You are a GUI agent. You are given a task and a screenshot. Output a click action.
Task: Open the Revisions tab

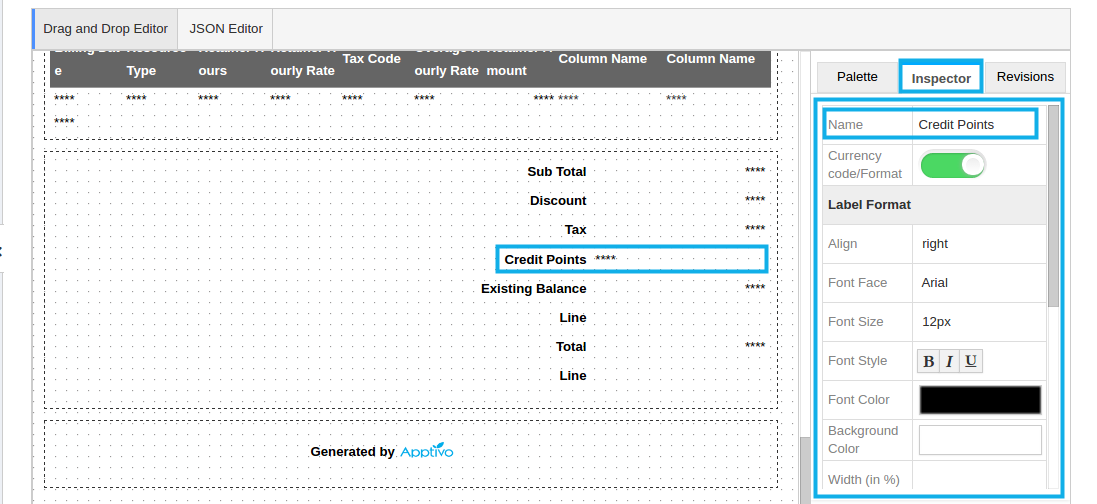point(1025,77)
